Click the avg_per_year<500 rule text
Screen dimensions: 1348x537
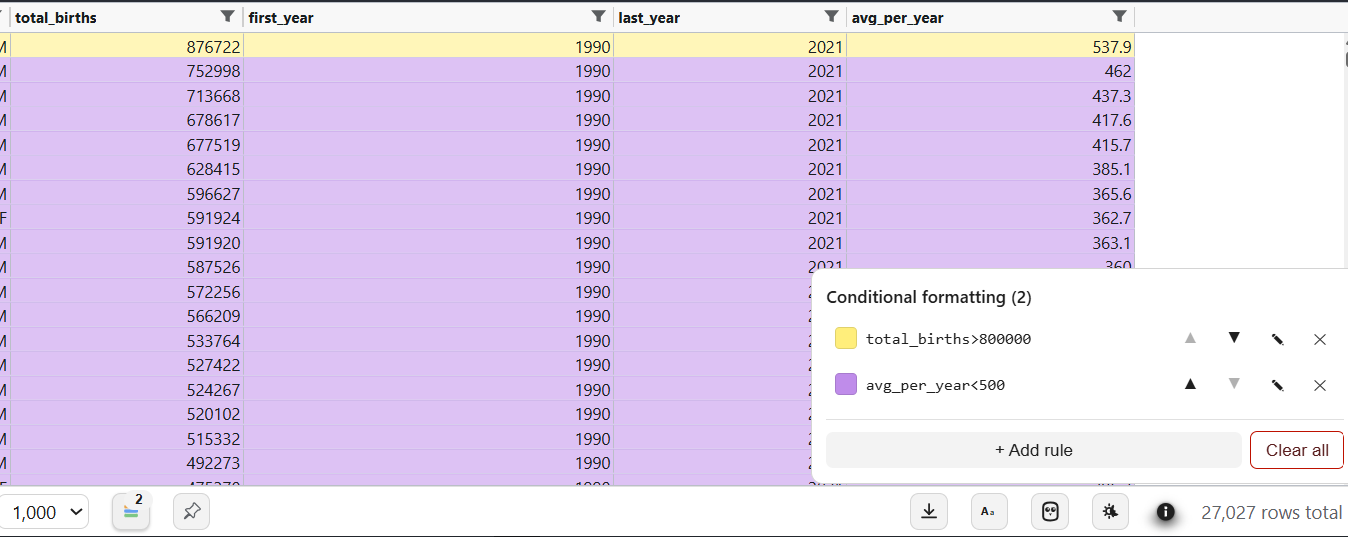(935, 385)
